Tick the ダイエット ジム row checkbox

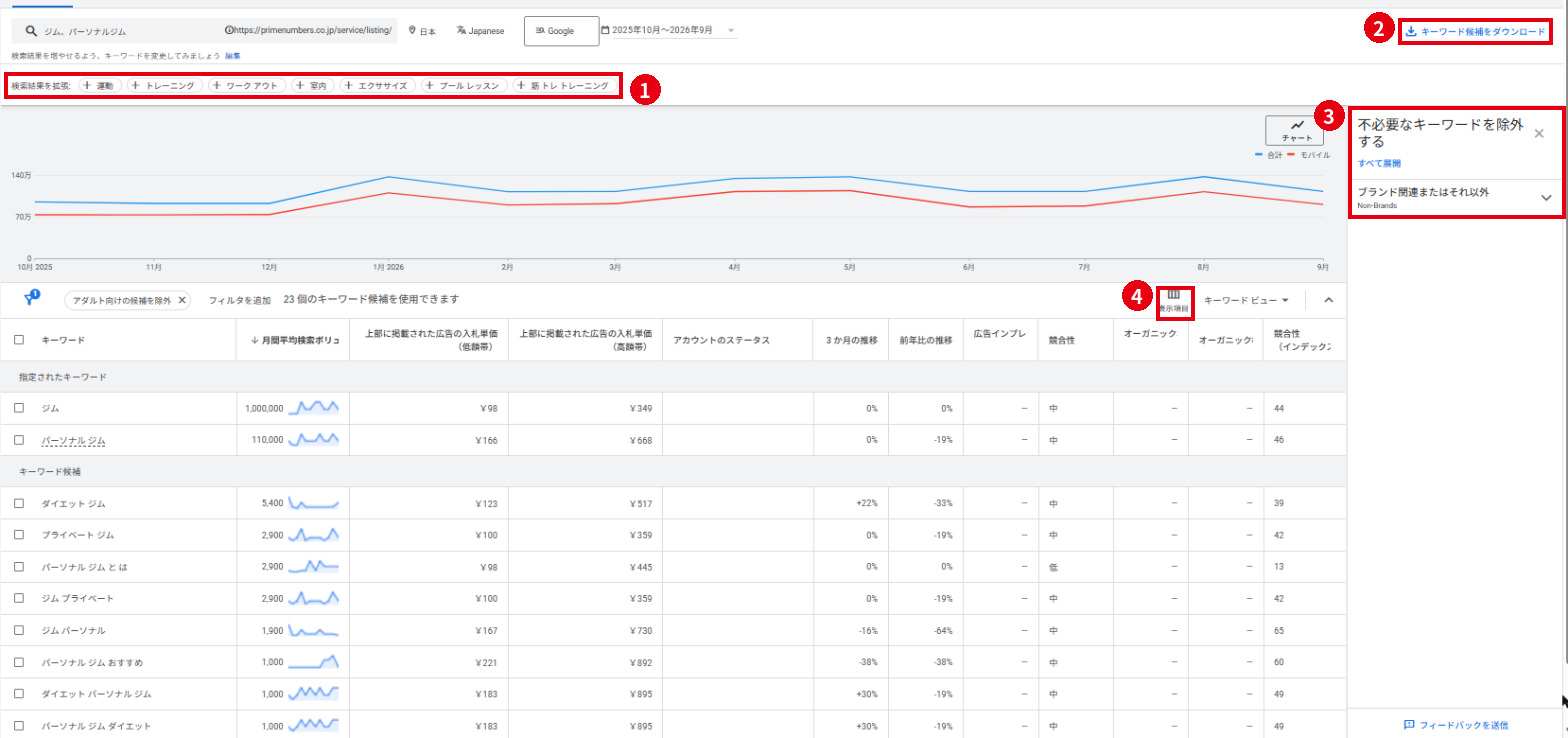coord(19,503)
